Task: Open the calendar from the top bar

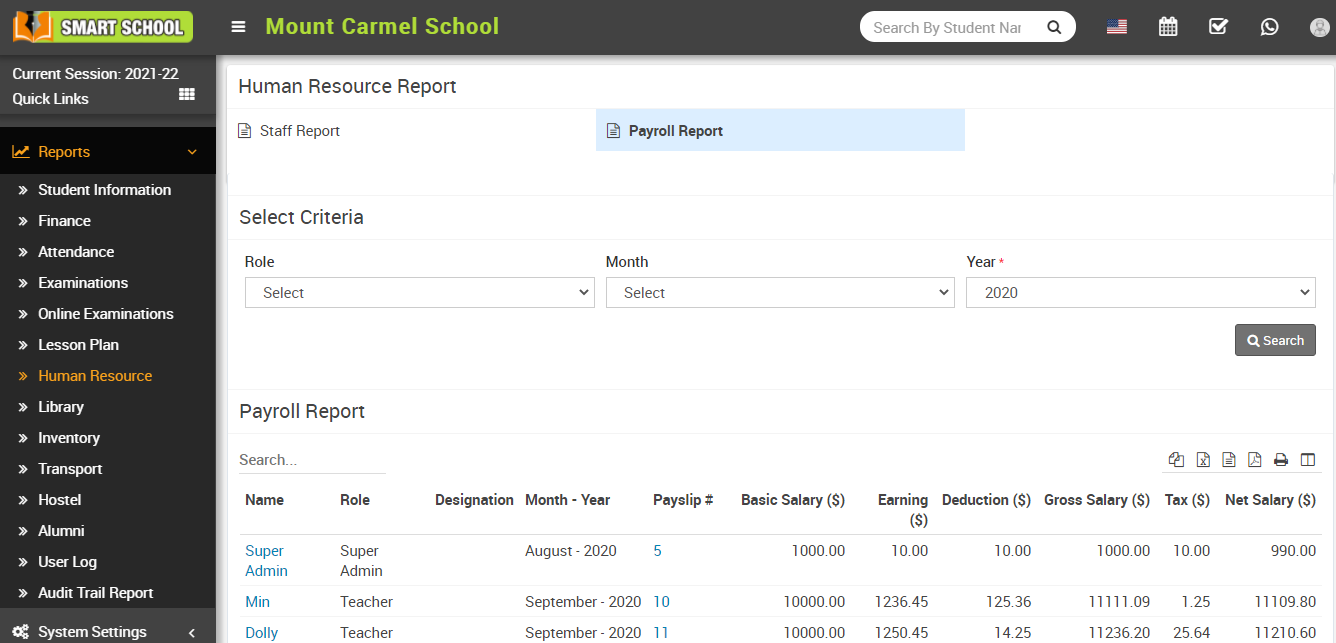Action: click(1168, 26)
